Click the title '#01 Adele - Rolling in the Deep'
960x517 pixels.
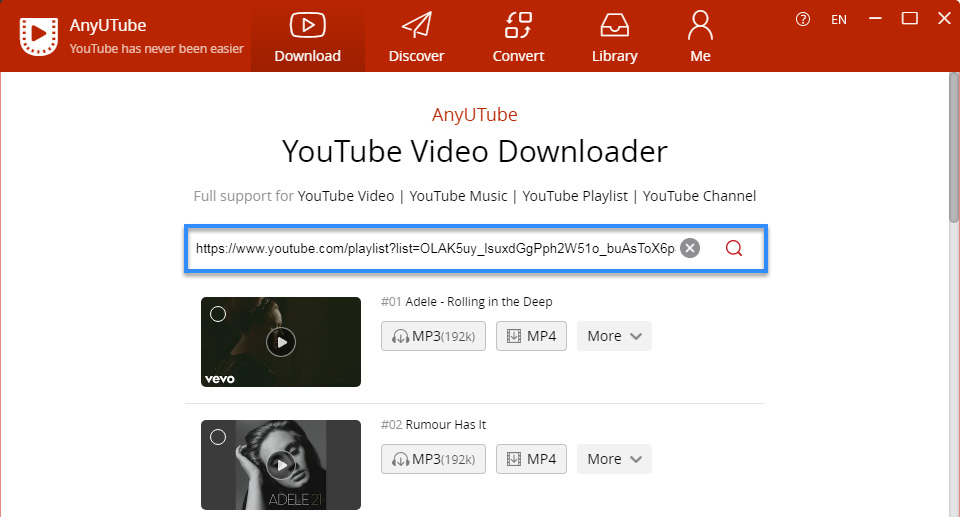coord(467,301)
